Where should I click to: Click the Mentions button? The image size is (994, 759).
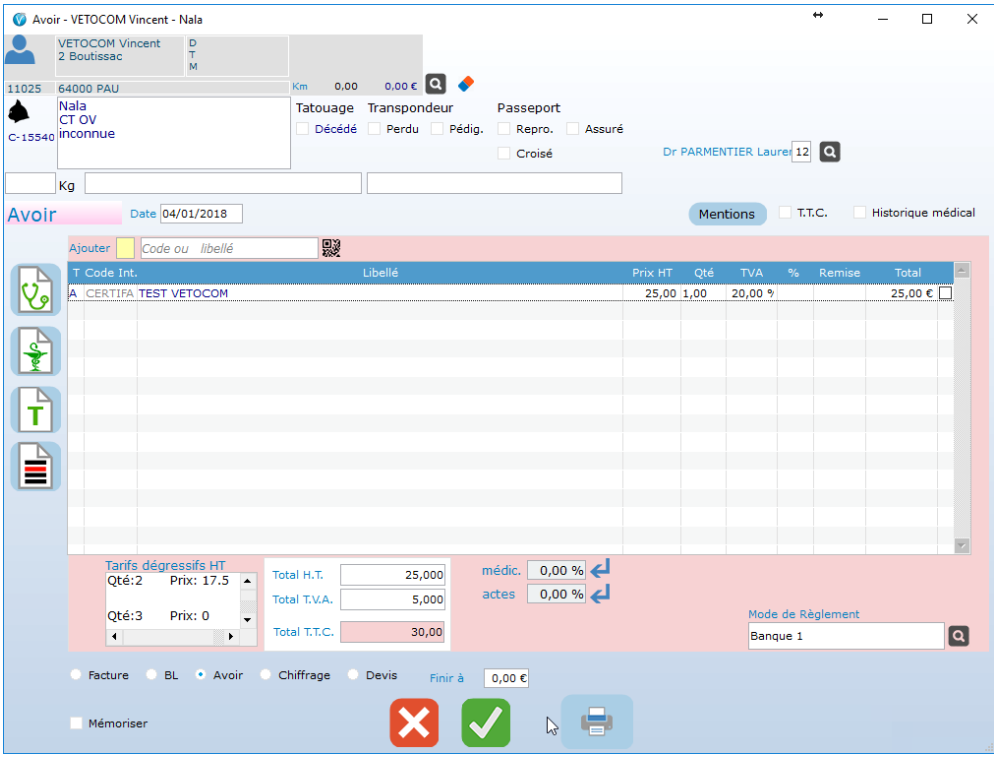[x=727, y=214]
